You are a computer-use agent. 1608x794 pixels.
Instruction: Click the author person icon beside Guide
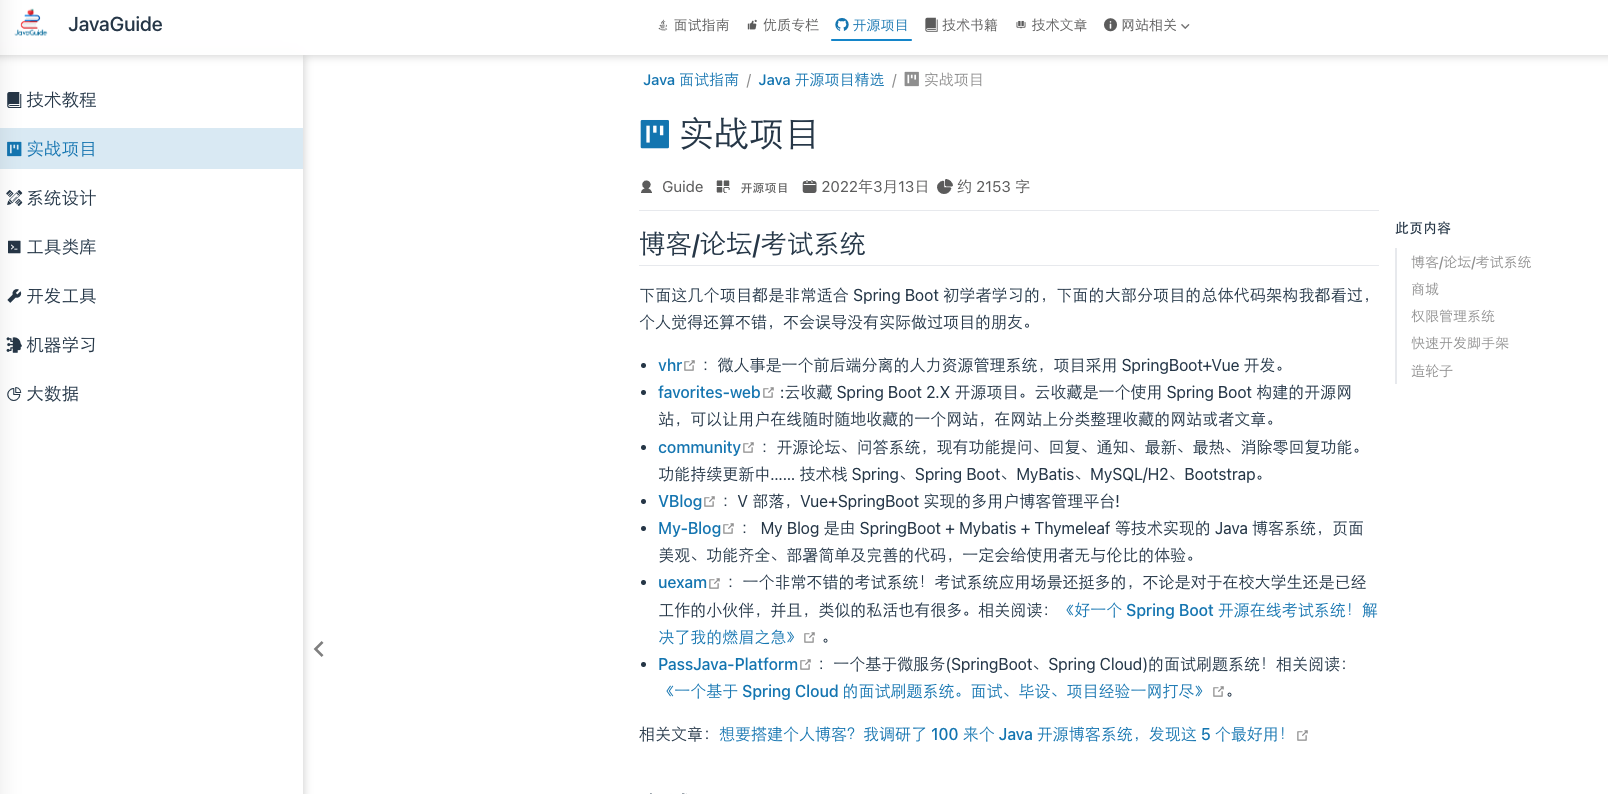click(646, 187)
